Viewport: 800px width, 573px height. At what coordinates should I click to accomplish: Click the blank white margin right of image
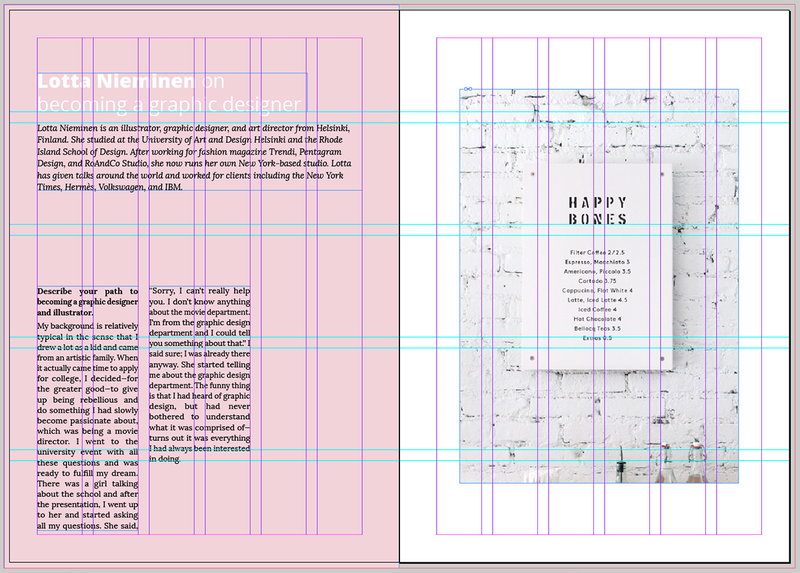765,300
